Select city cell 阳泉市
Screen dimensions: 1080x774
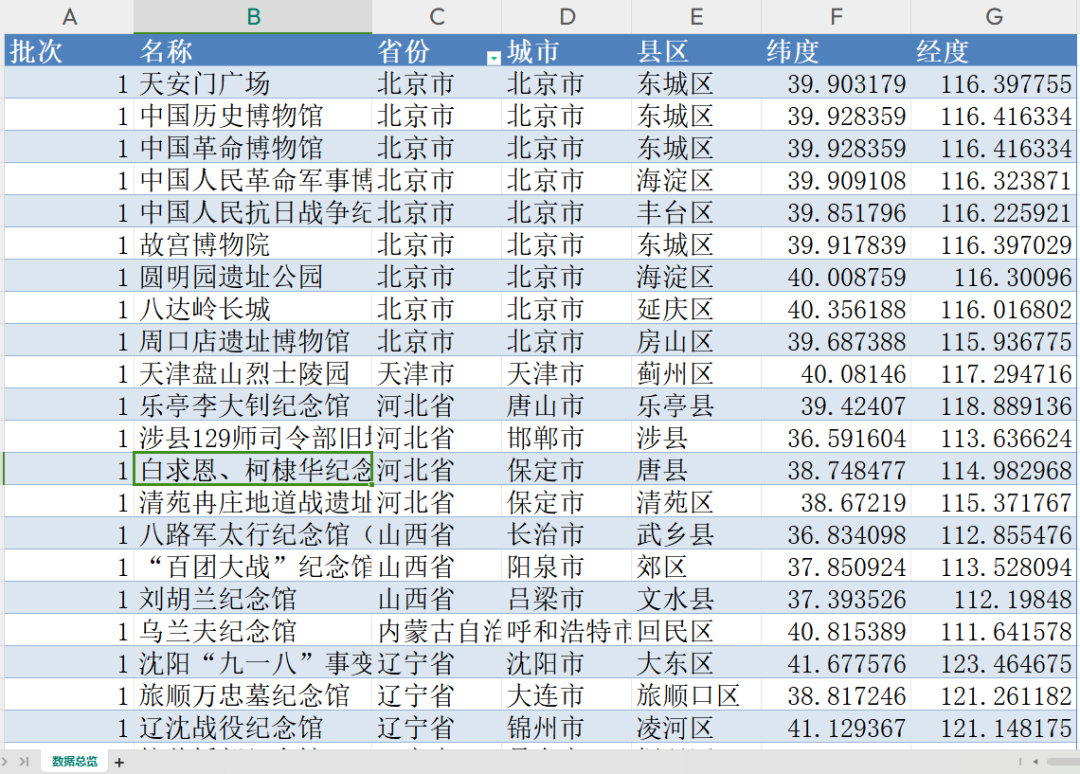(x=566, y=567)
